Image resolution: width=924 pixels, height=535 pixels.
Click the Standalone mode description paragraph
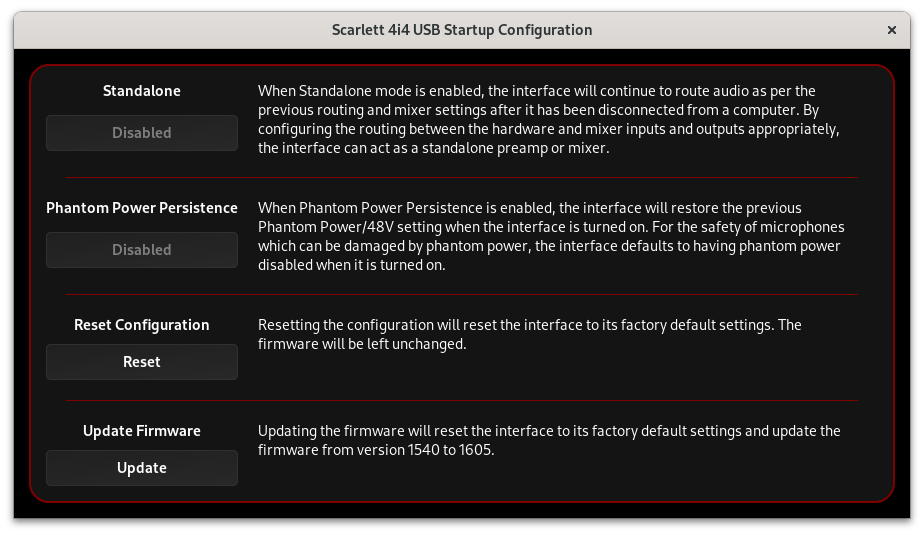click(548, 120)
